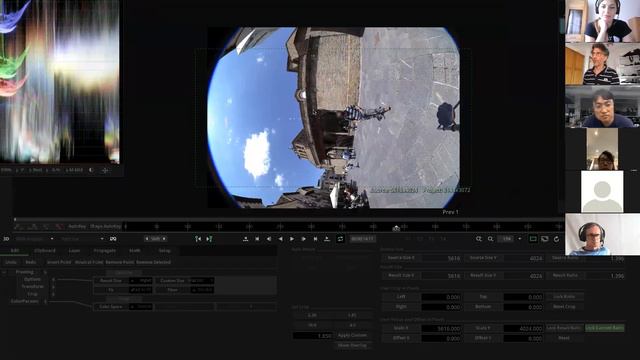Open the Clipboard tab
This screenshot has height=360, width=640.
44,251
